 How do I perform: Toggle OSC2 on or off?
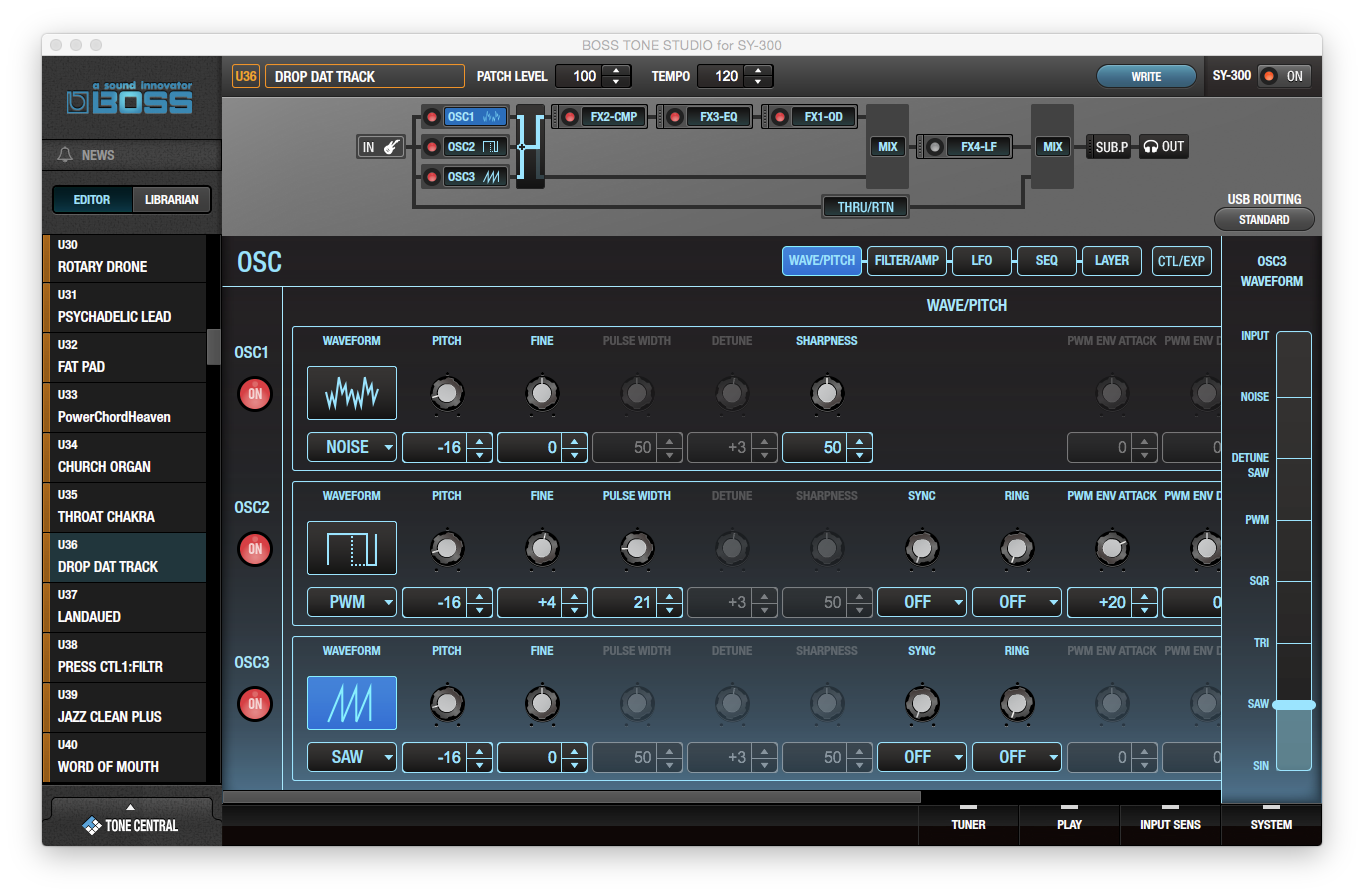(x=254, y=549)
